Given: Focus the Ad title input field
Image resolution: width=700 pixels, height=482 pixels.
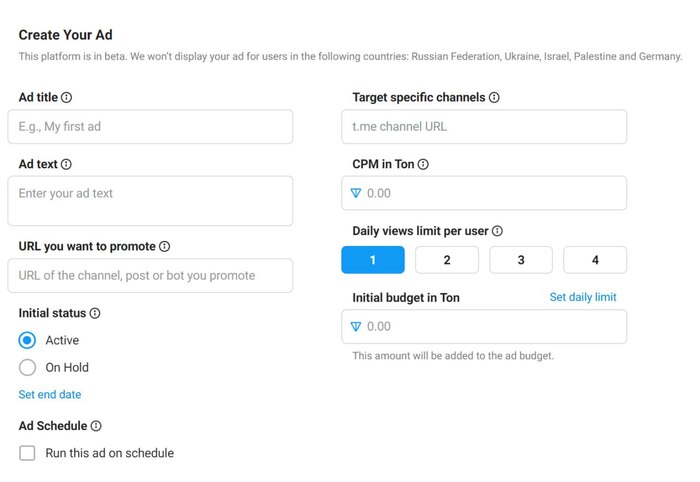Looking at the screenshot, I should click(x=150, y=127).
